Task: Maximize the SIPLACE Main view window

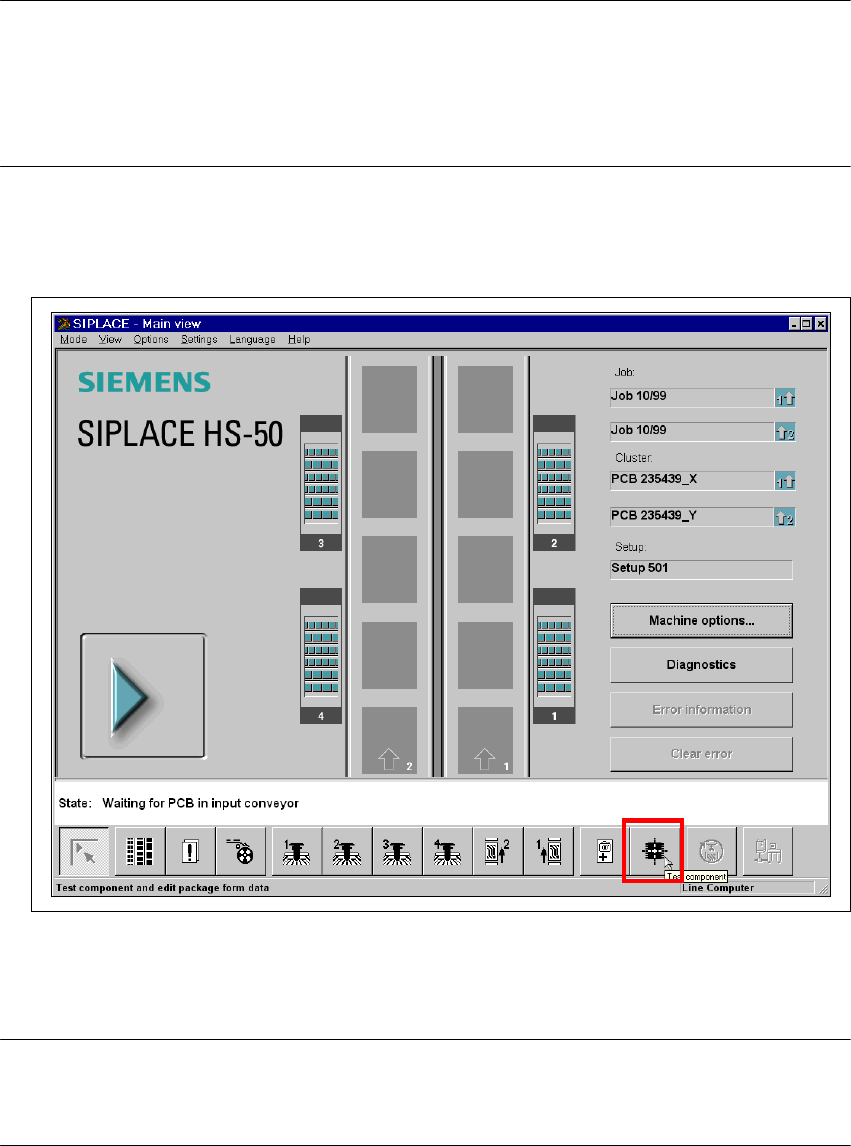Action: 806,324
